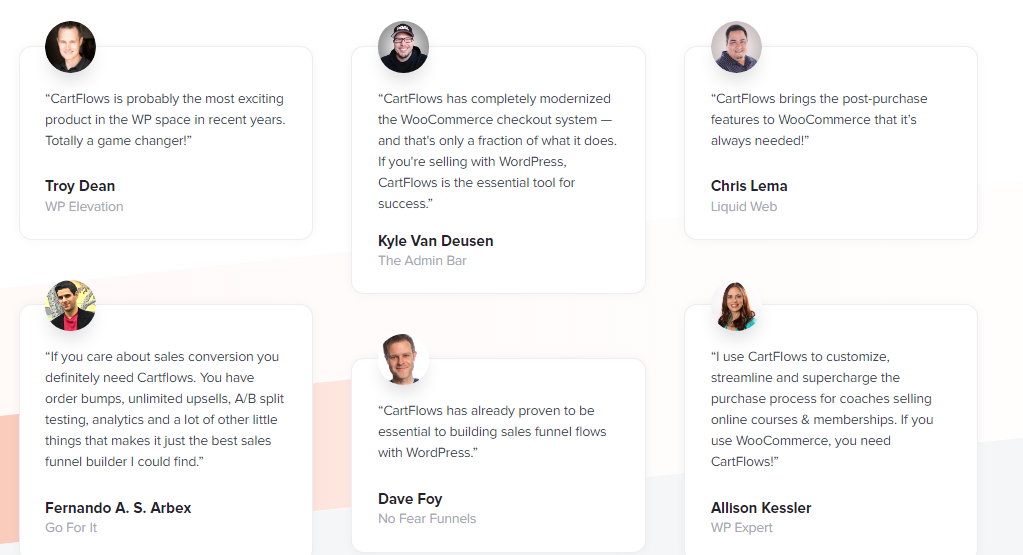Click Troy Dean's avatar photo
This screenshot has width=1023, height=555.
point(70,47)
